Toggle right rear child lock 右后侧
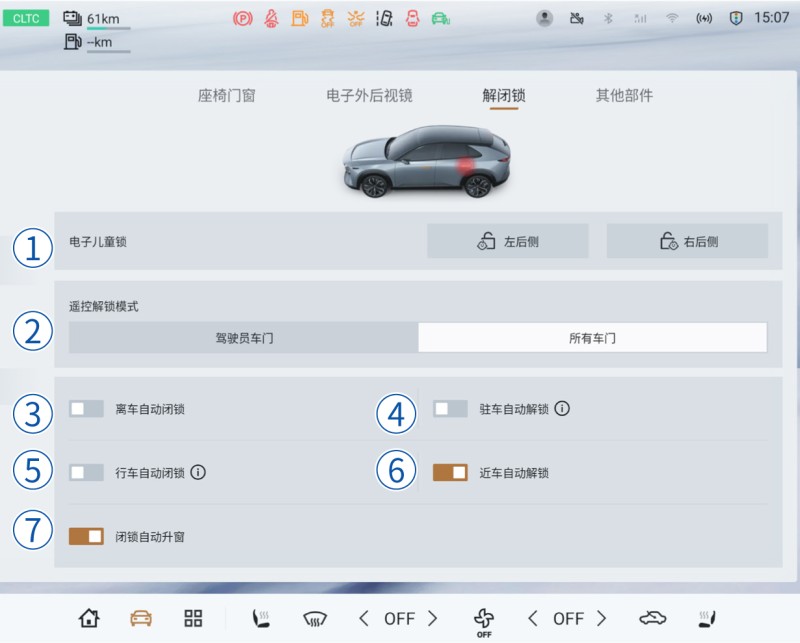This screenshot has height=643, width=800. pyautogui.click(x=687, y=241)
